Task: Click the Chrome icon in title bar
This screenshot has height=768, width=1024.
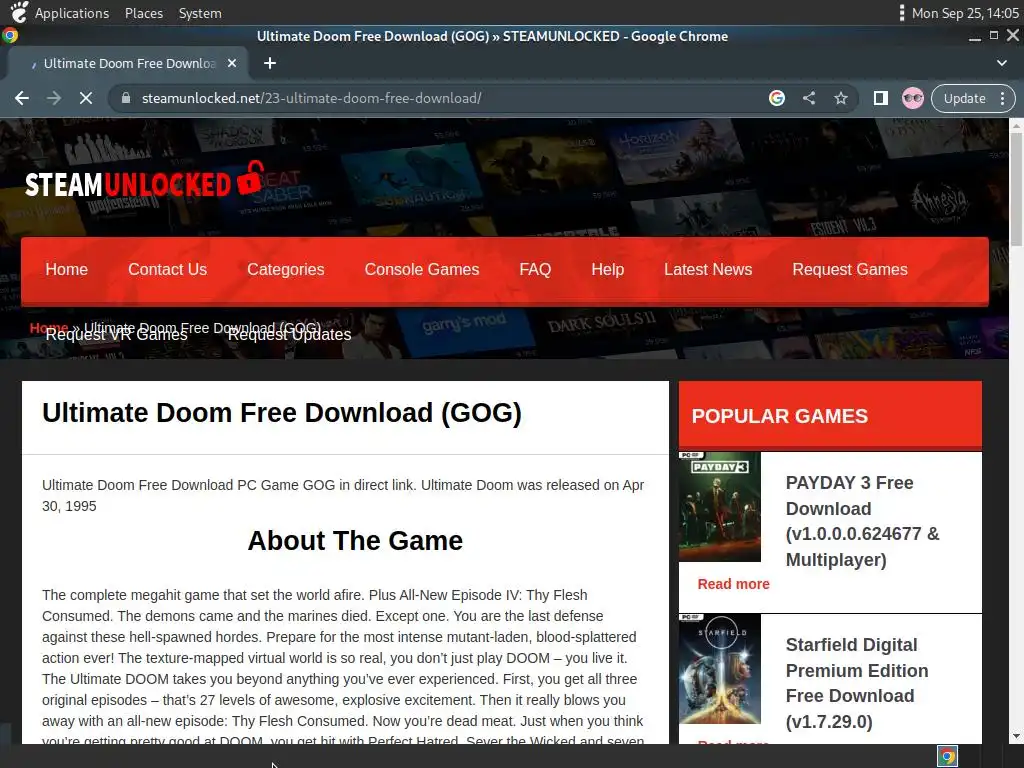Action: [x=10, y=36]
